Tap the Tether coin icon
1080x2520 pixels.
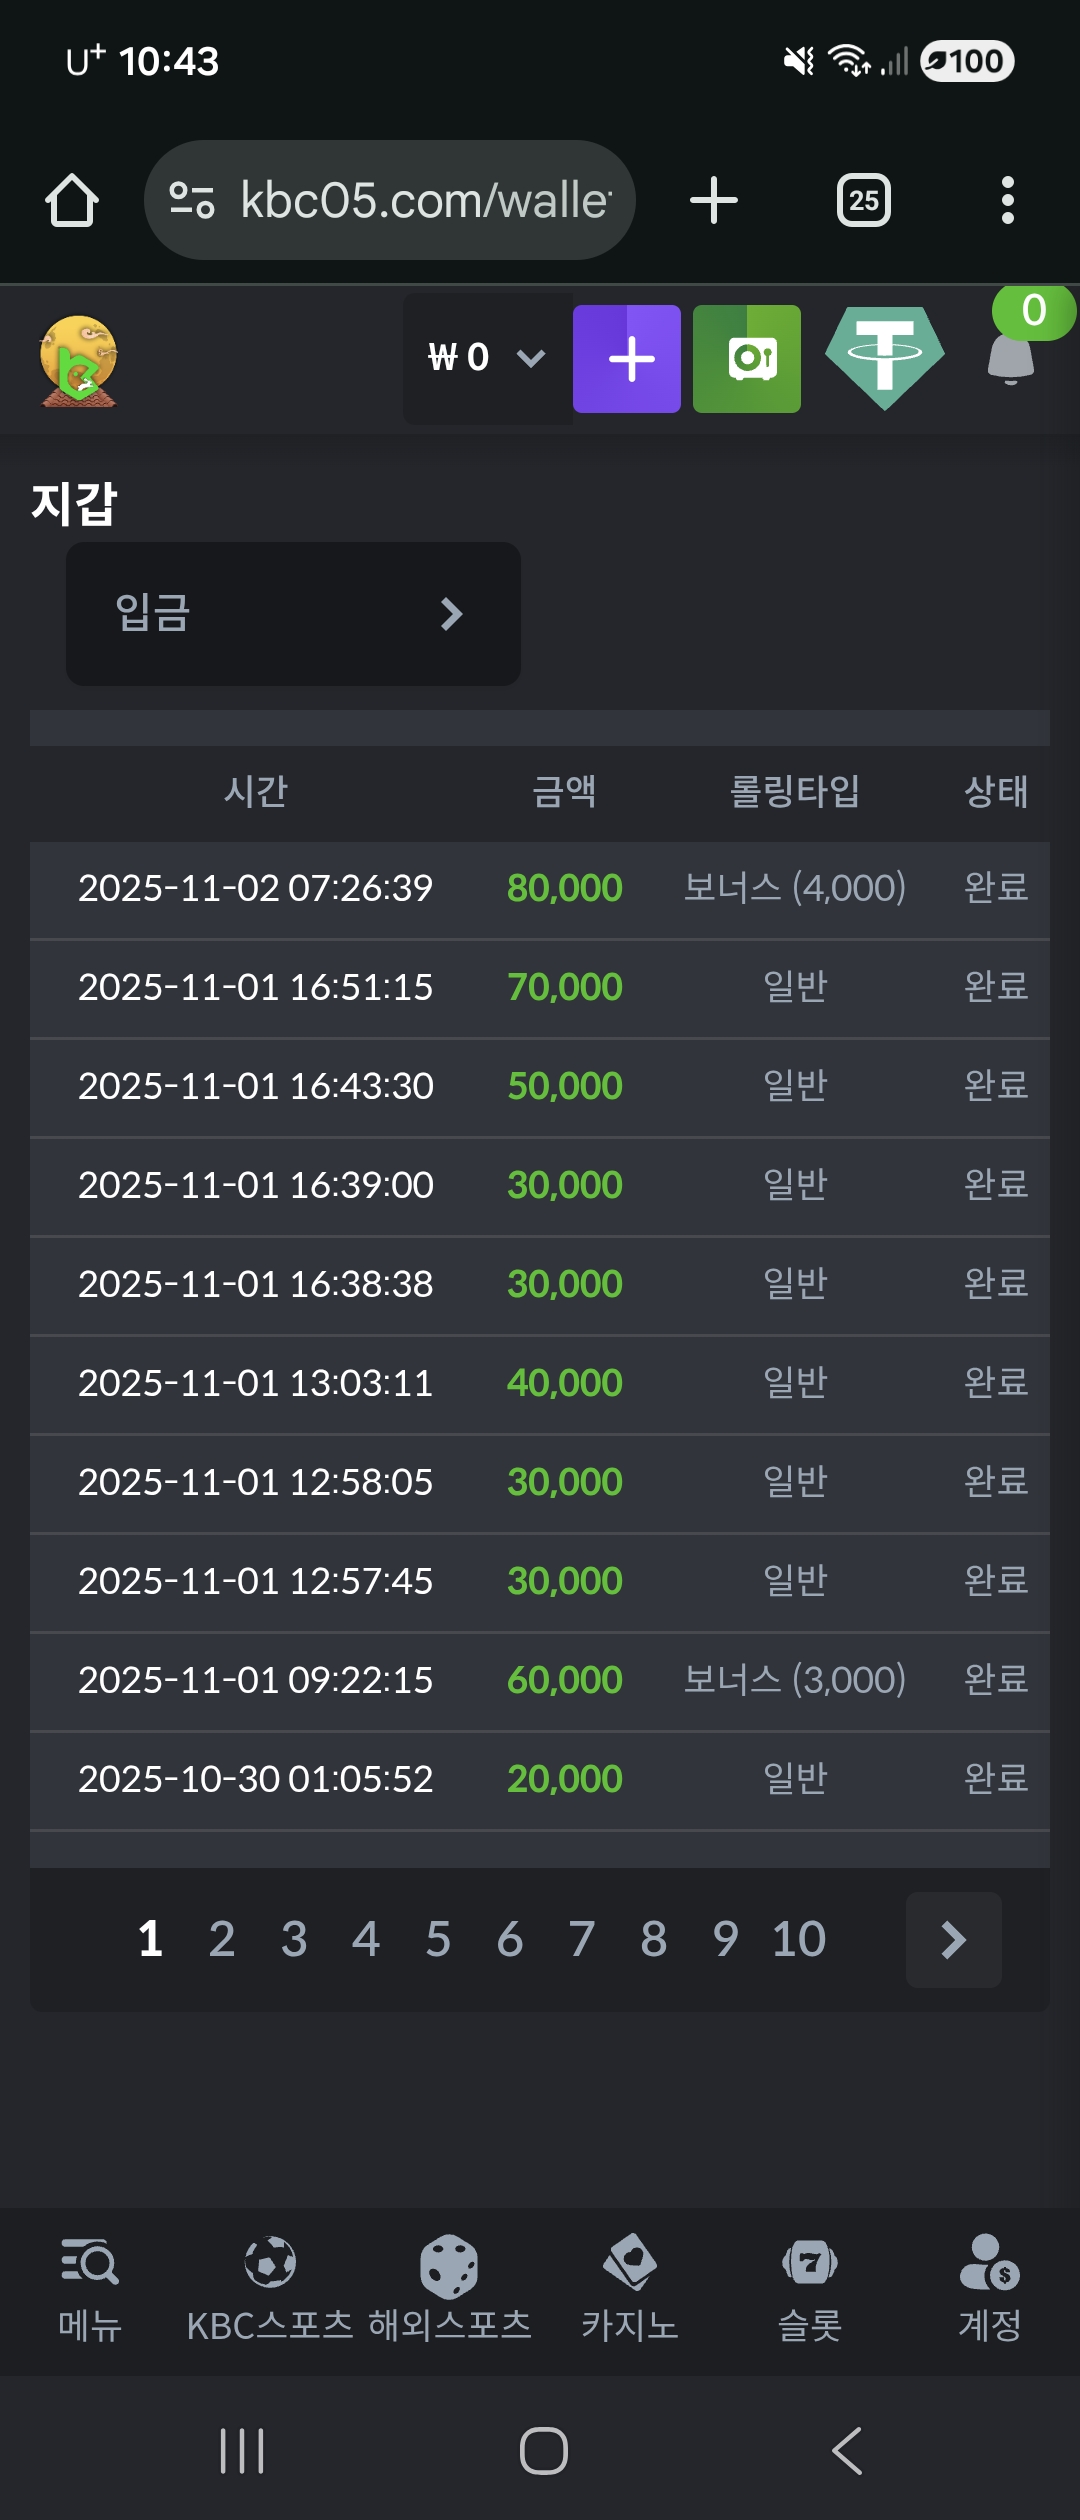click(884, 358)
